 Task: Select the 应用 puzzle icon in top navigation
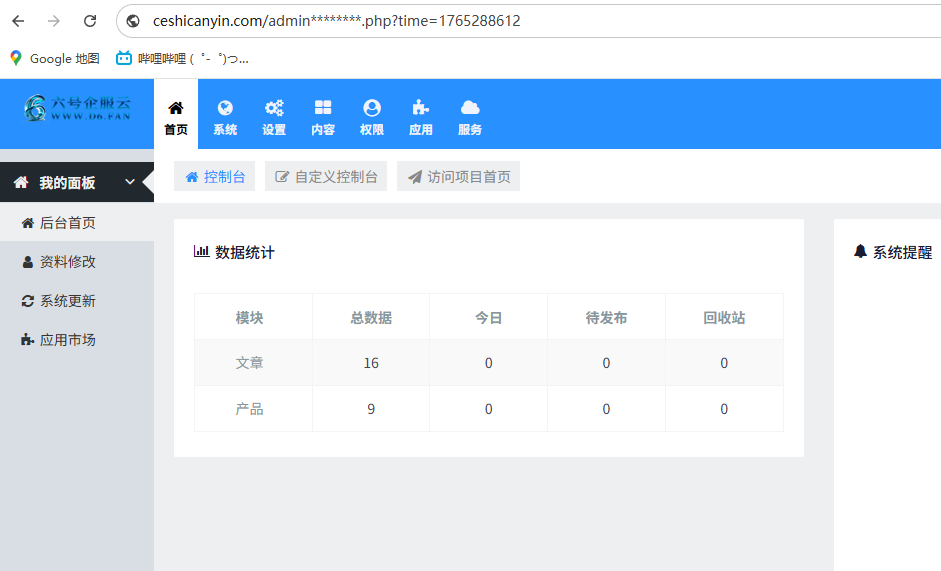(x=421, y=108)
